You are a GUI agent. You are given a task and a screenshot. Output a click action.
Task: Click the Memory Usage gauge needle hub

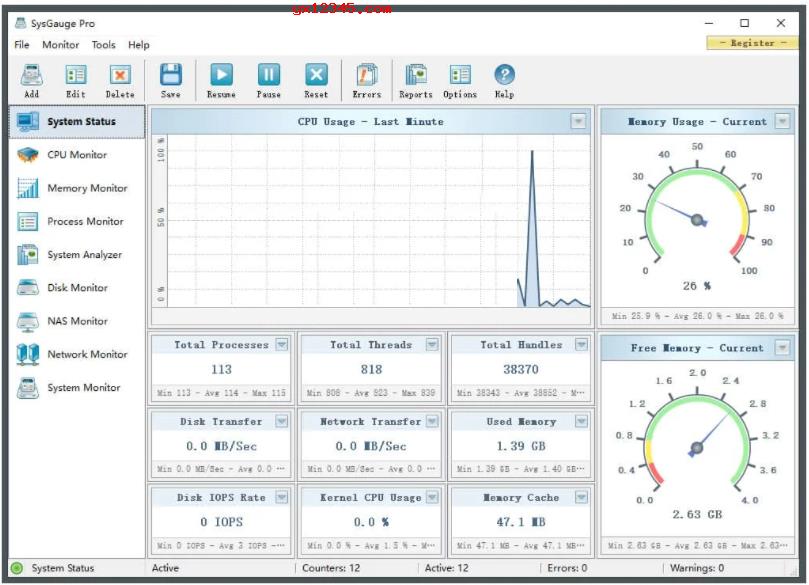[698, 220]
